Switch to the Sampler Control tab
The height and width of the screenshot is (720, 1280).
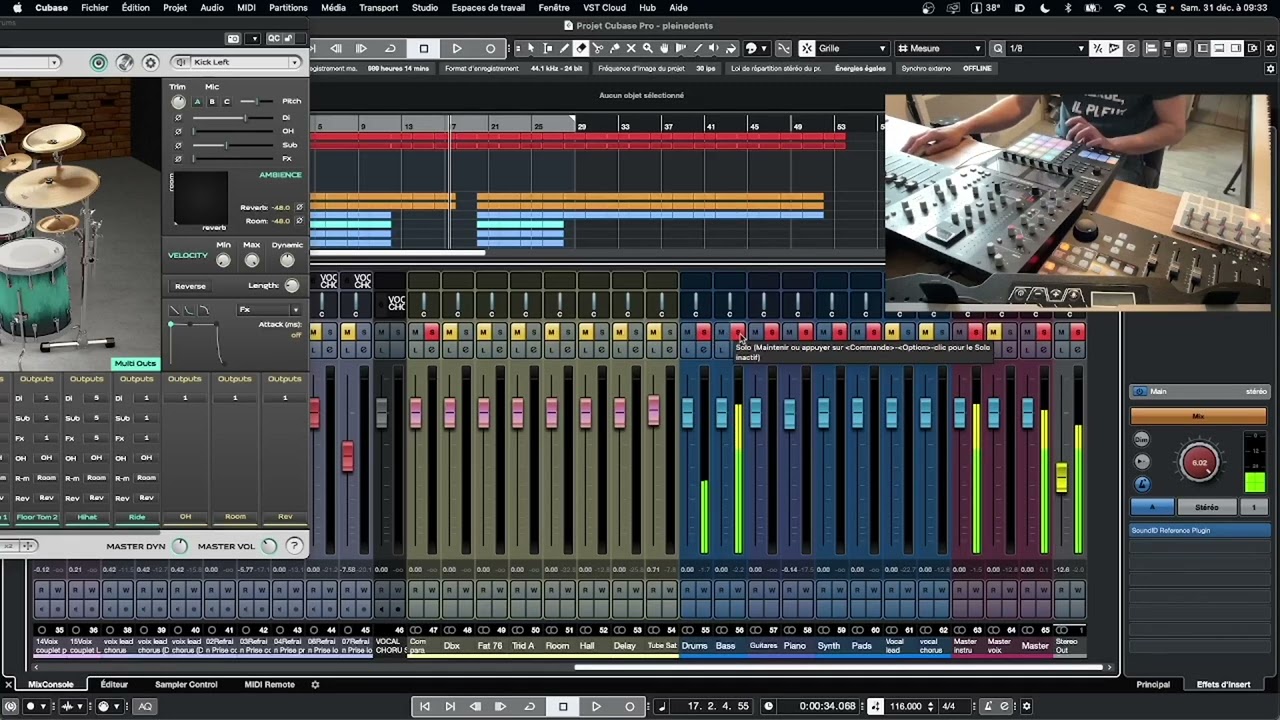186,685
